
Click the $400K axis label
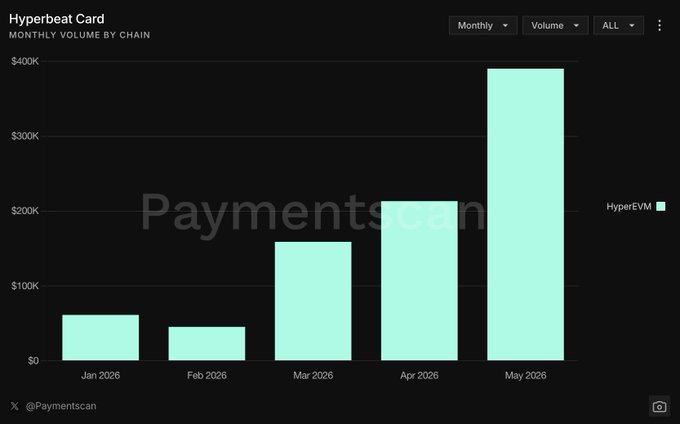[x=25, y=62]
